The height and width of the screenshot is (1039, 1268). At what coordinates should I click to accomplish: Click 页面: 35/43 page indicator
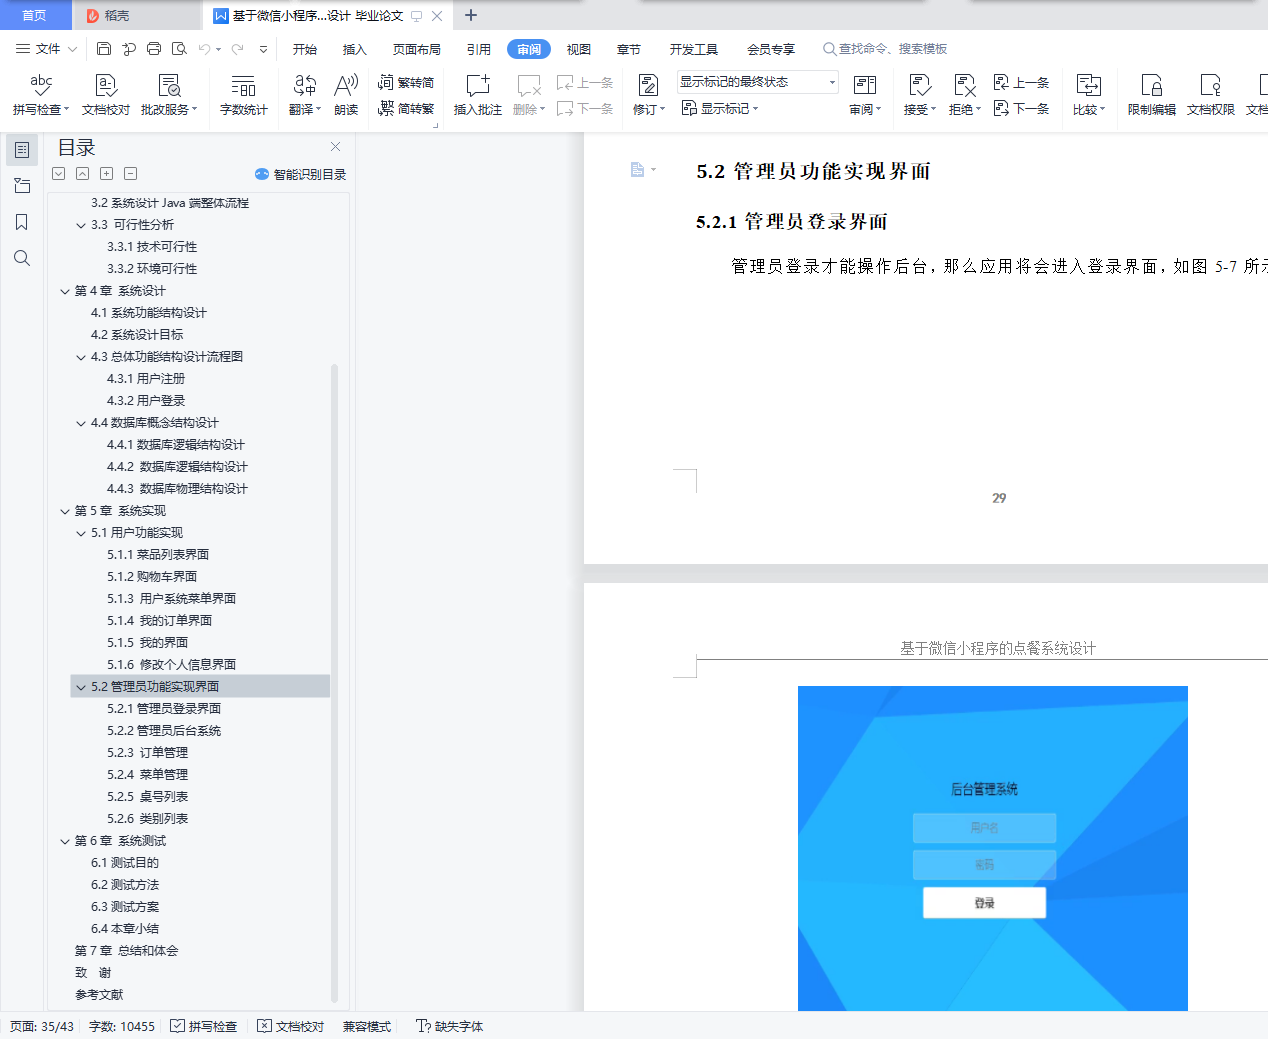point(42,1026)
